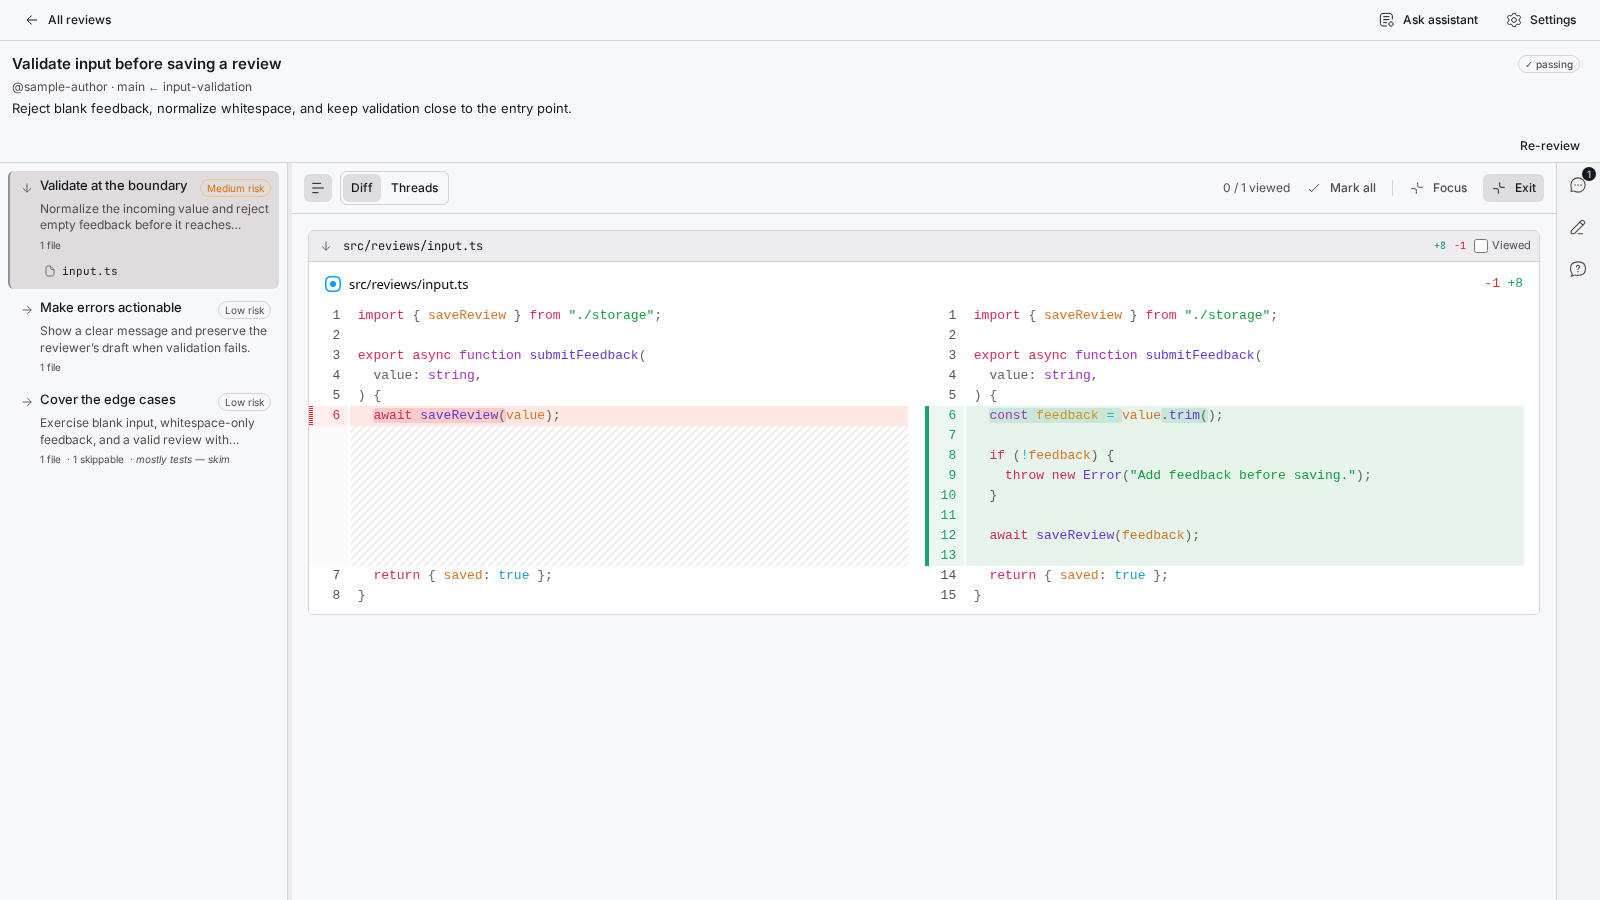
Task: Click the pencil edit icon in right rail
Action: point(1578,227)
